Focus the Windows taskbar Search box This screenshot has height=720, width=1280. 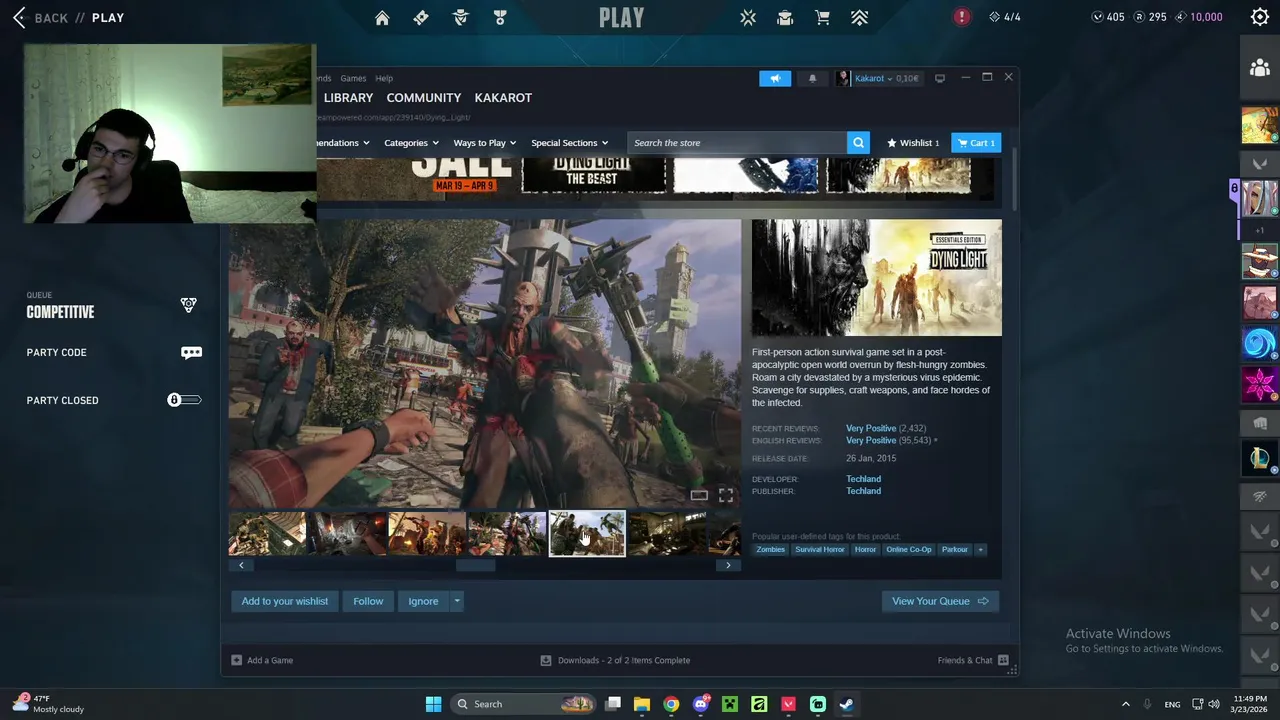tap(522, 704)
